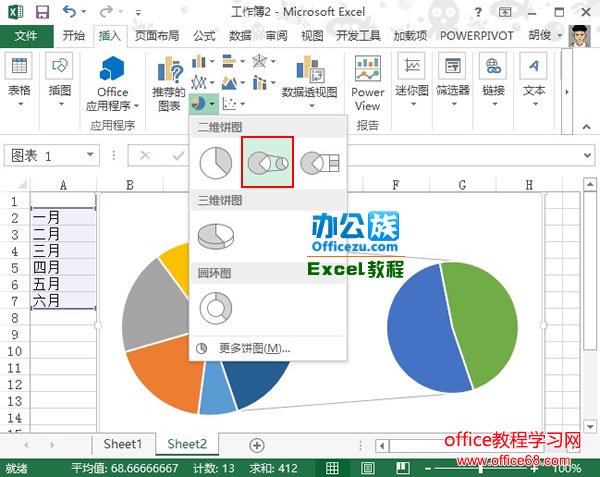Switch to Normal view in status bar
600x477 pixels.
(x=332, y=468)
